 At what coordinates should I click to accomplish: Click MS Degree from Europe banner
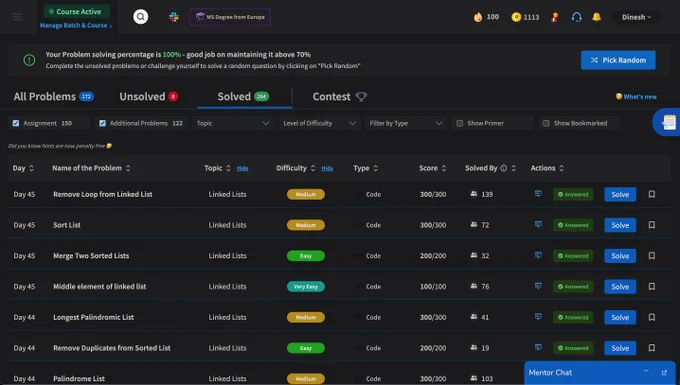pos(230,17)
